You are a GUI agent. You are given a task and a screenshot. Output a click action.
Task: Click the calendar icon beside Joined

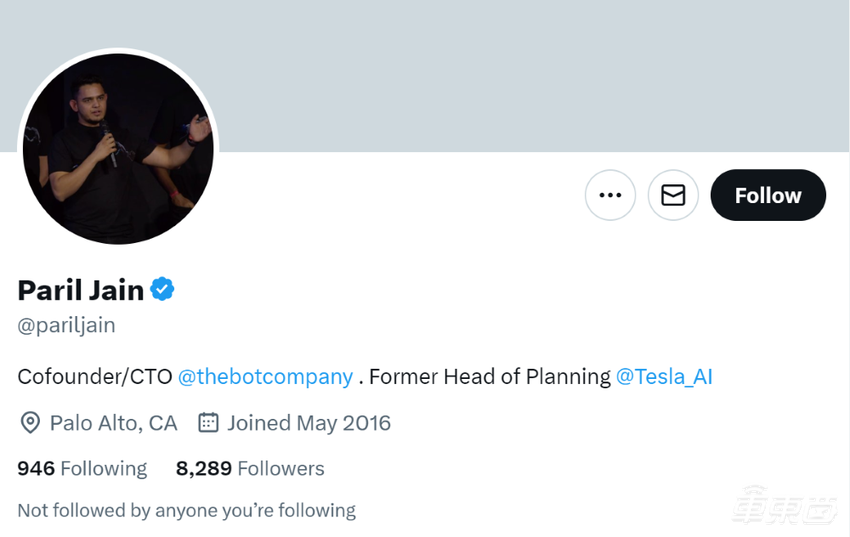pyautogui.click(x=208, y=423)
